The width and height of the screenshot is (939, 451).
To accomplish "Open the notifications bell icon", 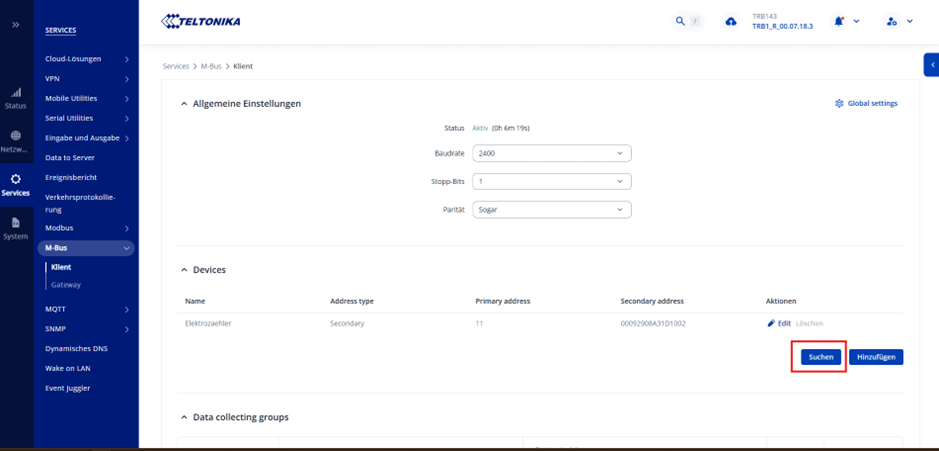I will coord(839,21).
